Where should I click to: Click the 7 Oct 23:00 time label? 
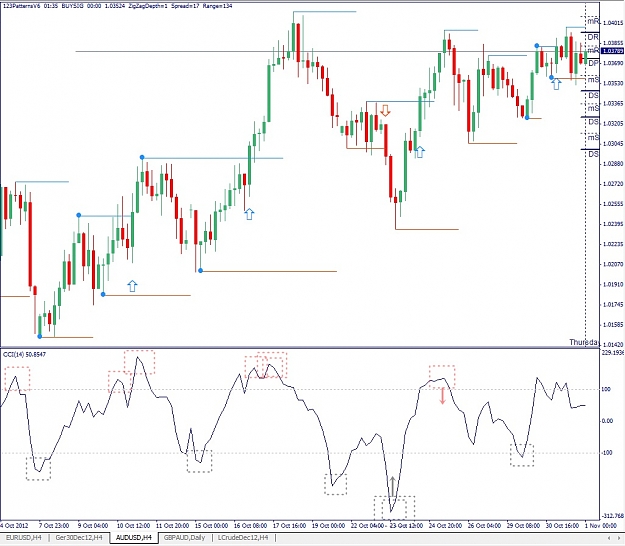(x=54, y=526)
